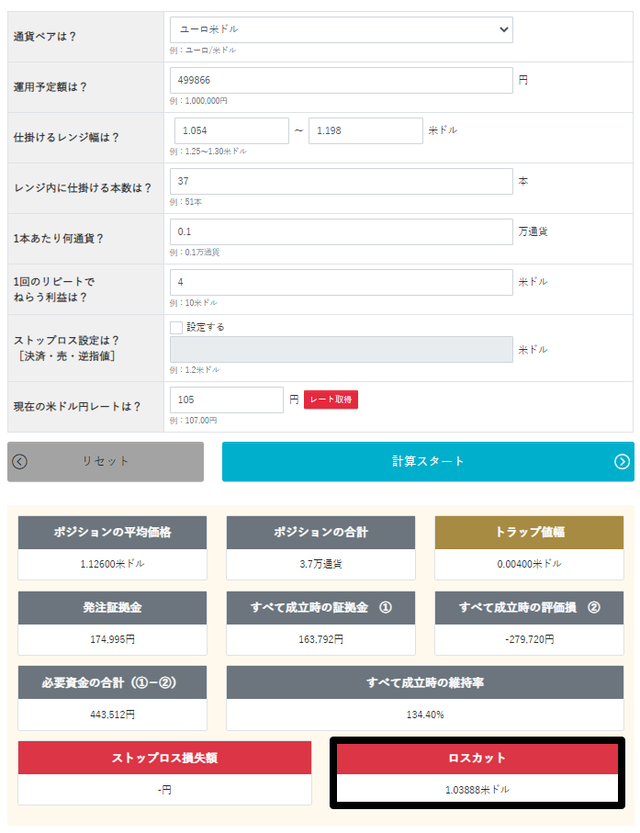This screenshot has width=640, height=833.
Task: Click the example hint 例：107.00円
Action: coord(193,420)
